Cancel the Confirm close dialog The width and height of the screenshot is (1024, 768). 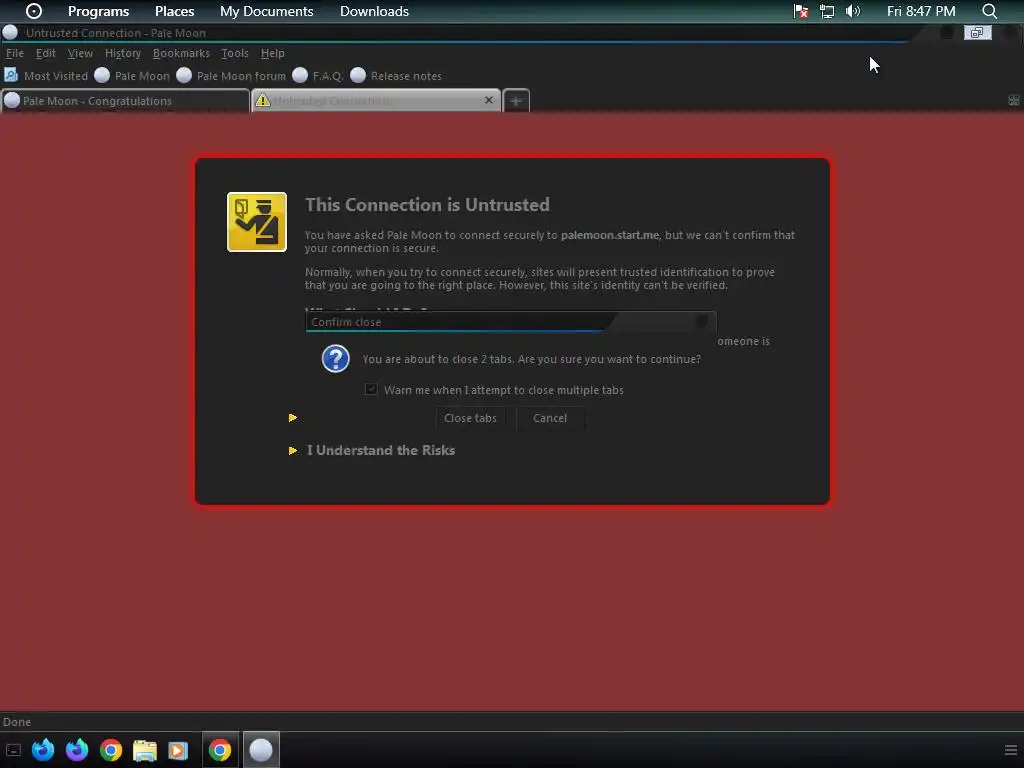[550, 418]
